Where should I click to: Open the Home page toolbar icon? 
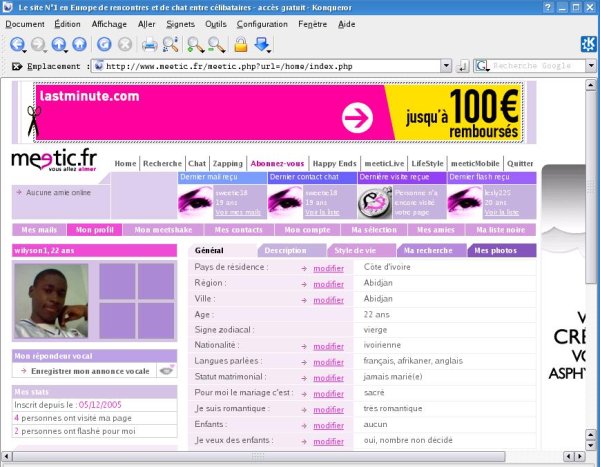point(79,44)
